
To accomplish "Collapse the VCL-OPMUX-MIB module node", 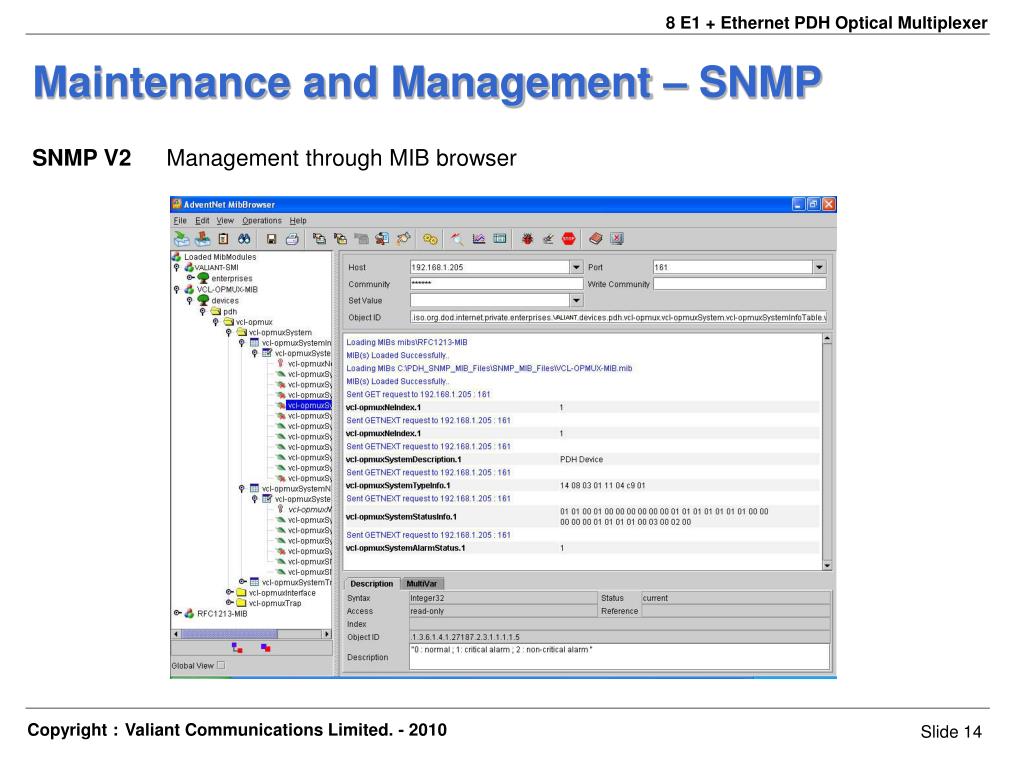I will pos(176,289).
